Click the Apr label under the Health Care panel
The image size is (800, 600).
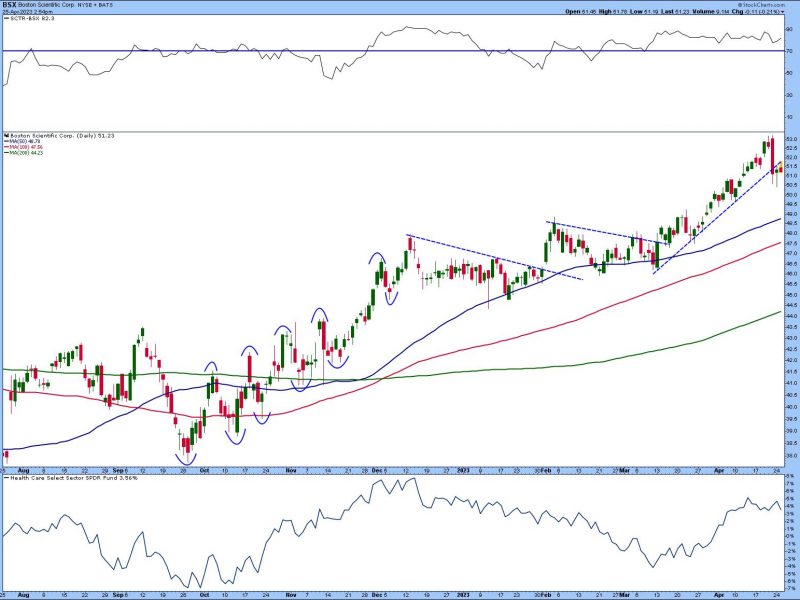click(718, 595)
